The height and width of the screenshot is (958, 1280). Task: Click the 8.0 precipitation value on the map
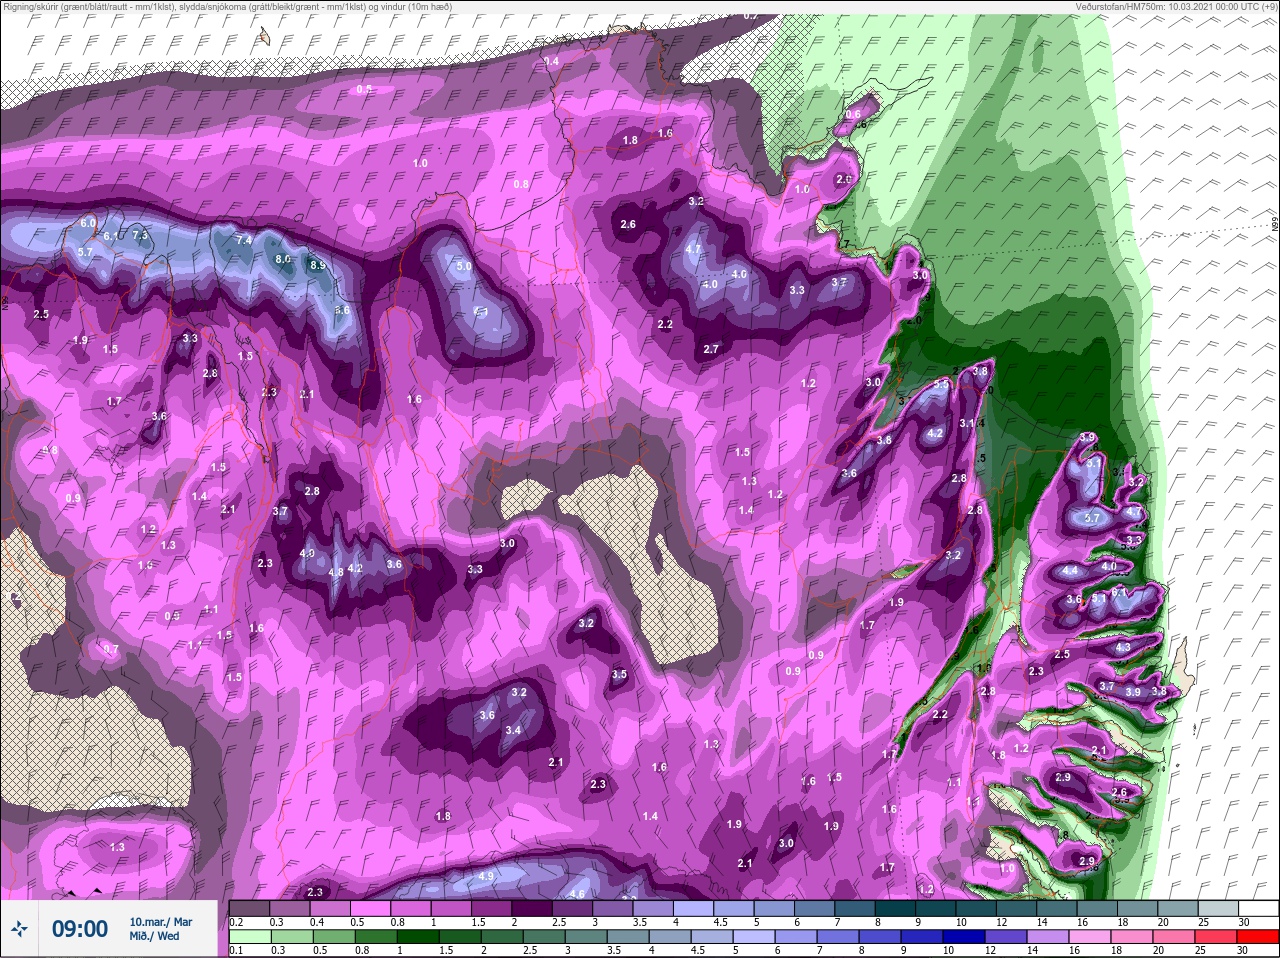(x=283, y=259)
